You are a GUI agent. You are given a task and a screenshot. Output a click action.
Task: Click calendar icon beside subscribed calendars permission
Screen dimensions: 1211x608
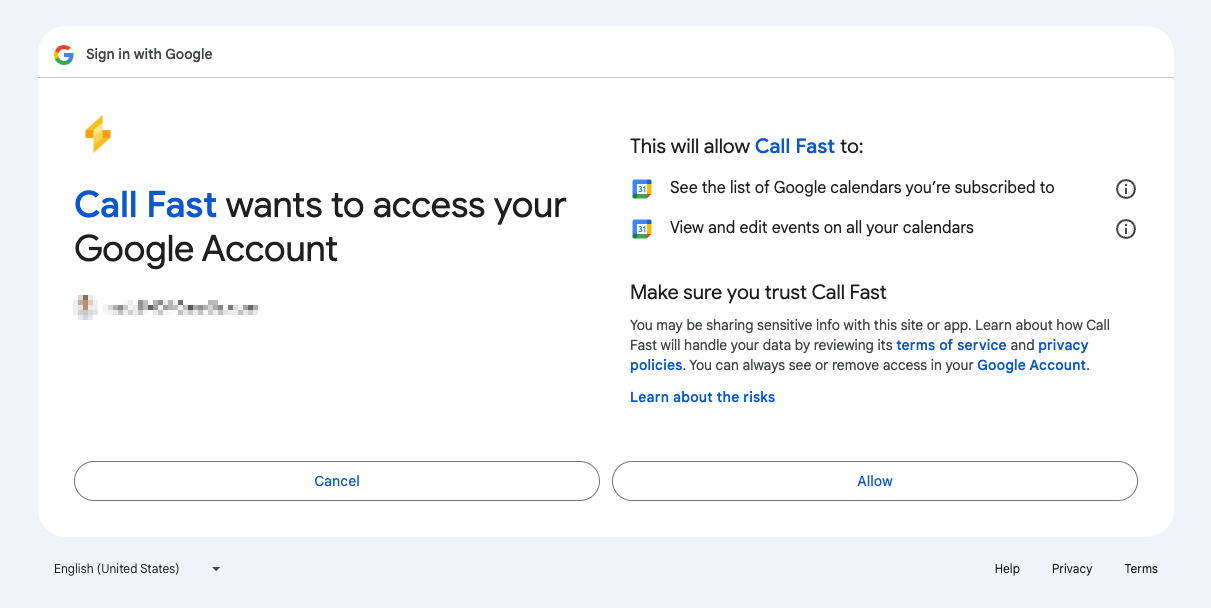[642, 188]
